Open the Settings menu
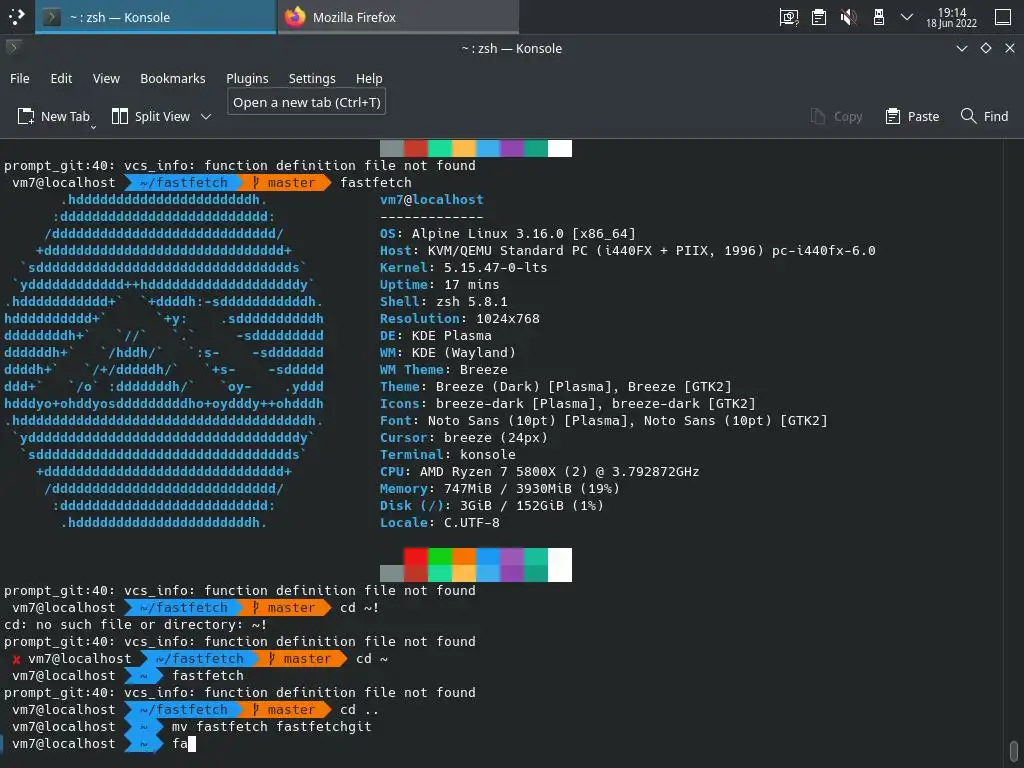Image resolution: width=1024 pixels, height=768 pixels. (312, 78)
